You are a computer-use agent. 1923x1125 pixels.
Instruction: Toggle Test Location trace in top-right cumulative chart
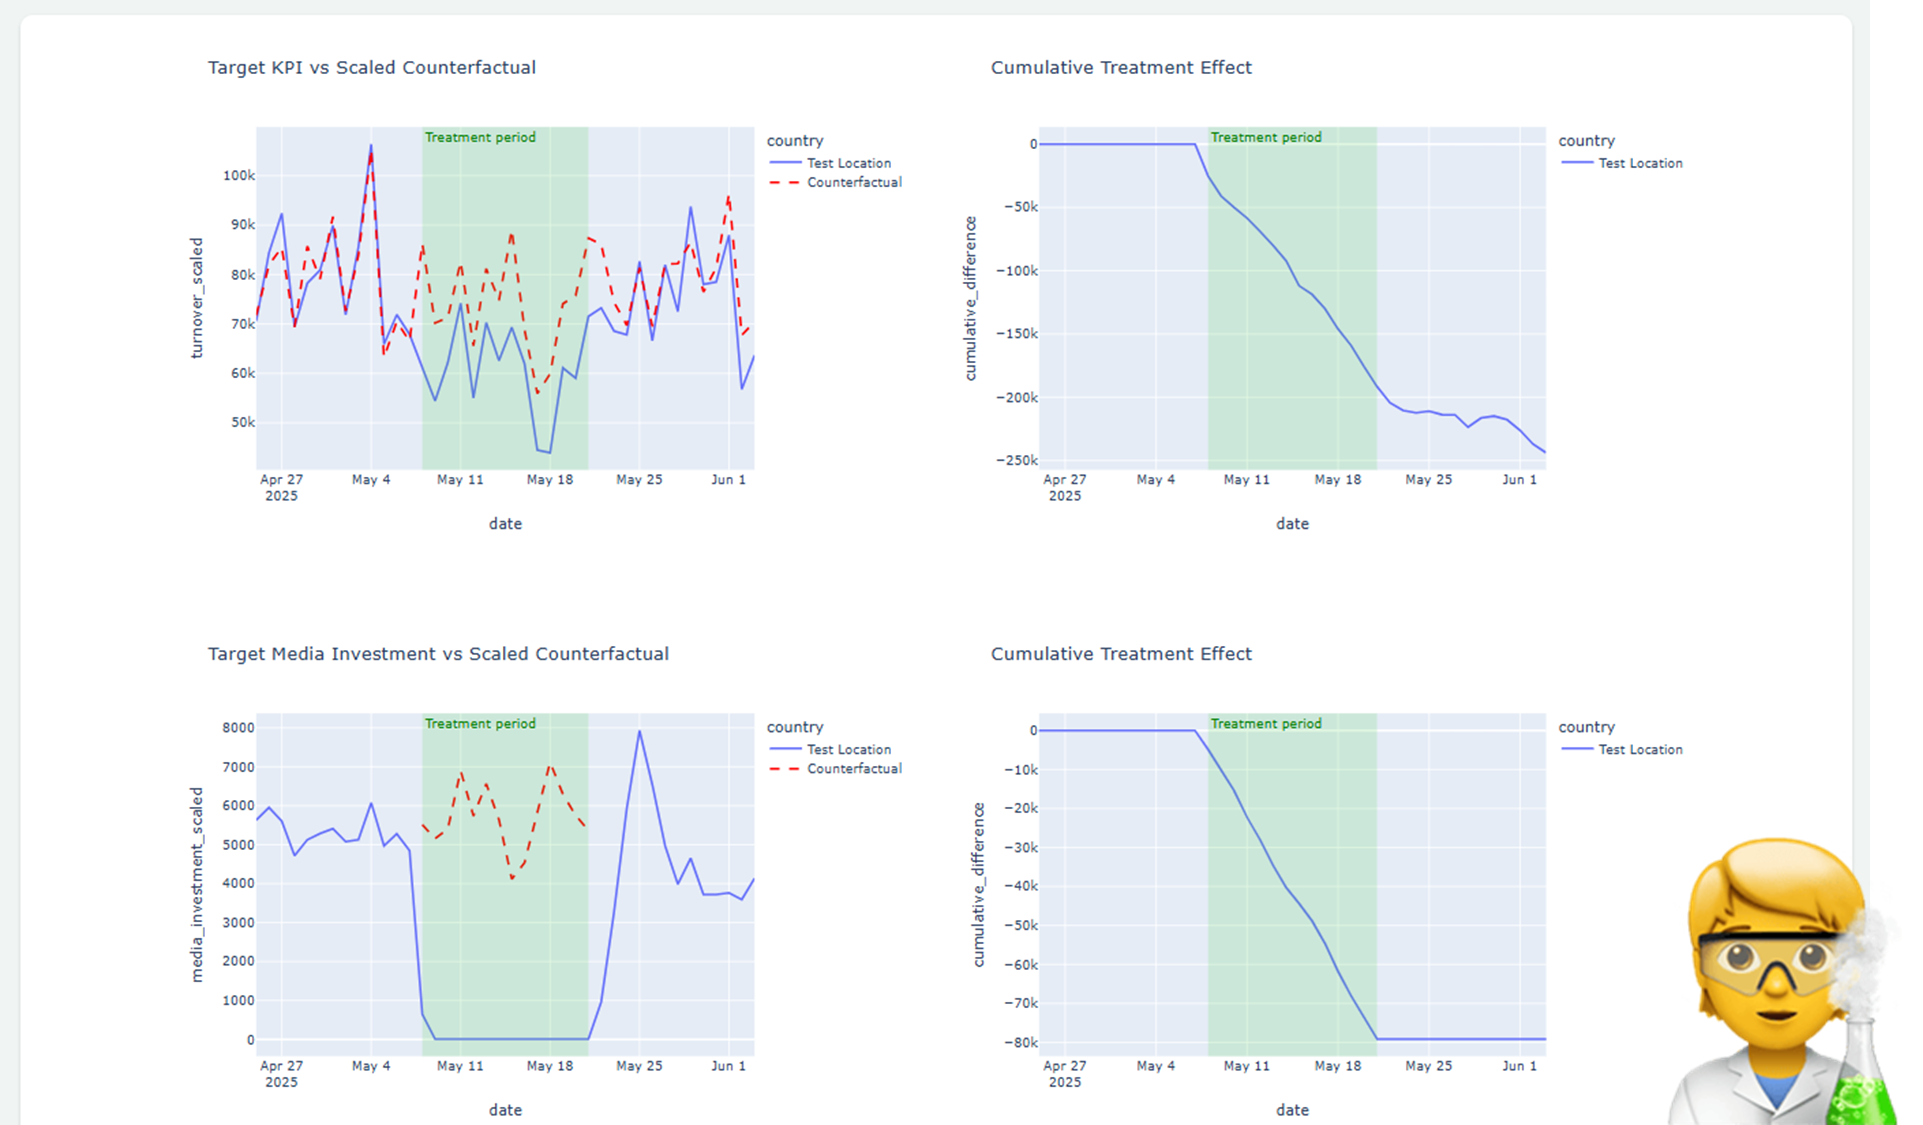[1641, 163]
